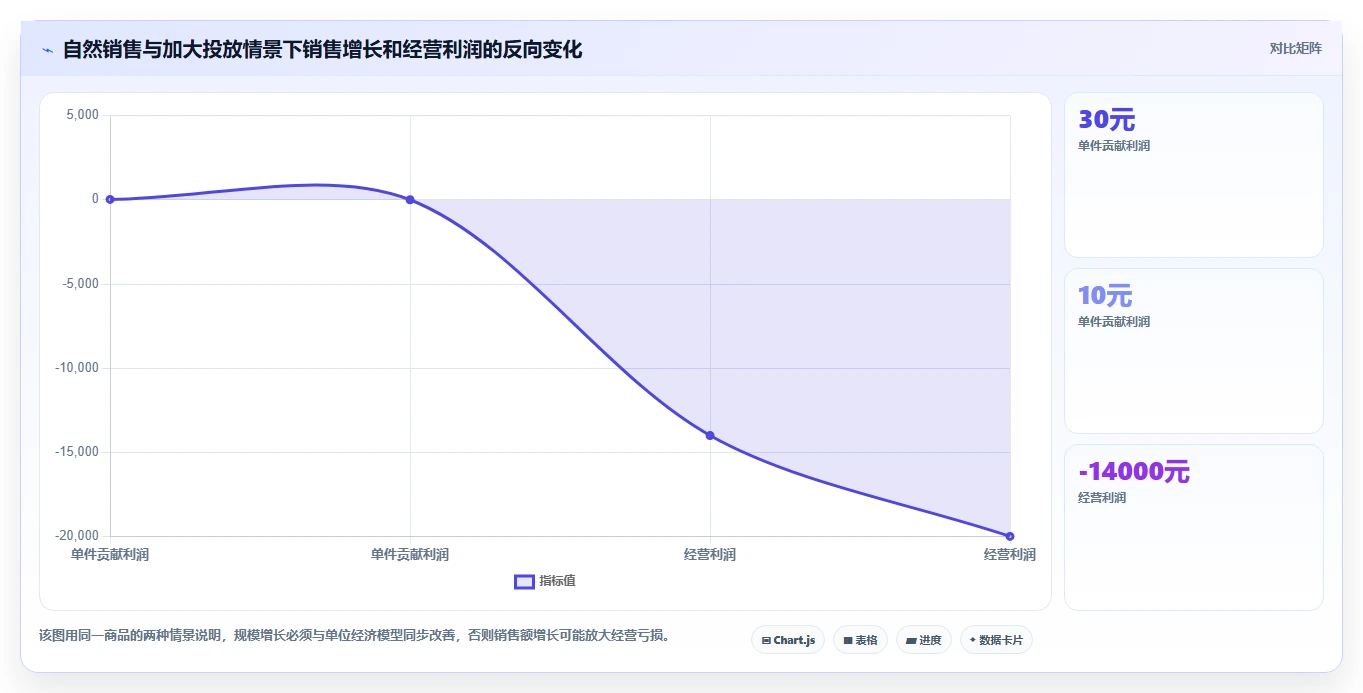Click the -20,000 y-axis label

click(x=77, y=536)
